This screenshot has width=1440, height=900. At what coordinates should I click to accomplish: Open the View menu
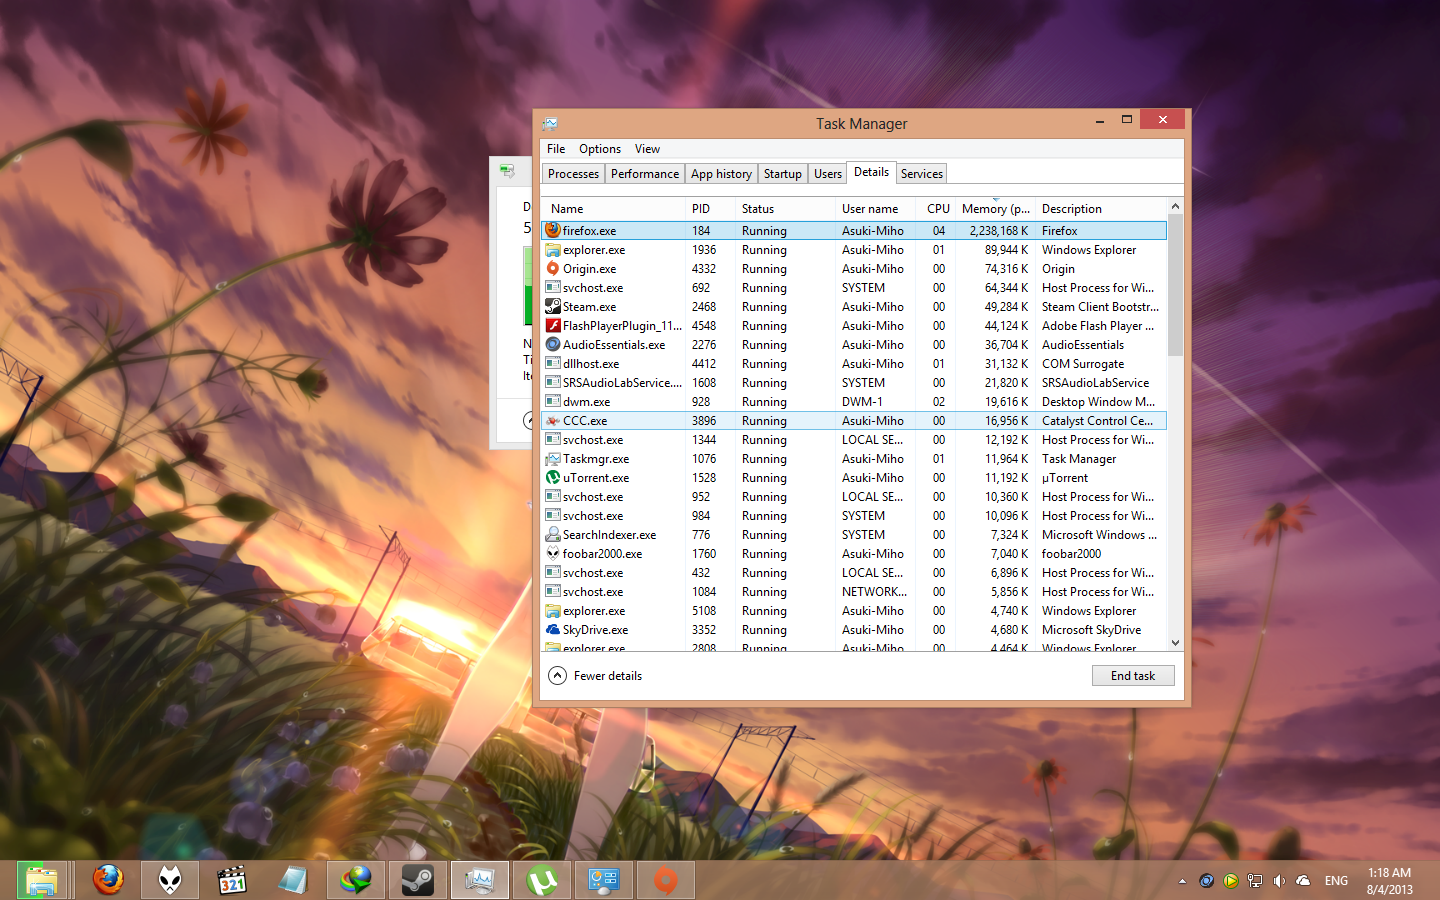tap(647, 149)
